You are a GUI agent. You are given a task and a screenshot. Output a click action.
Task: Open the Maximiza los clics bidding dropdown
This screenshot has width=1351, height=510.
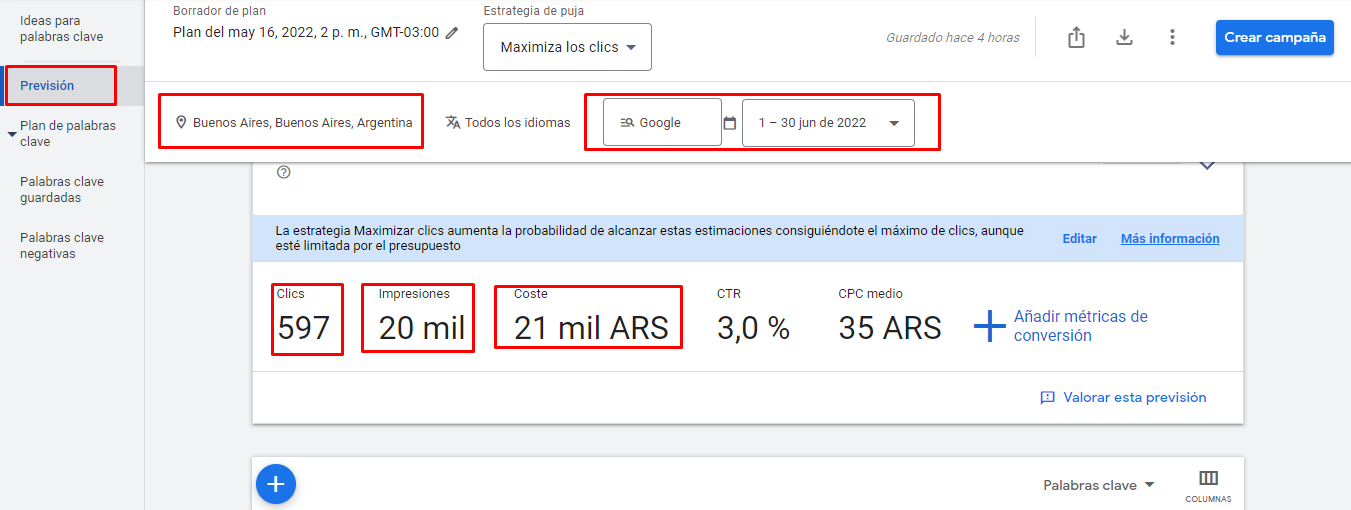pyautogui.click(x=567, y=48)
